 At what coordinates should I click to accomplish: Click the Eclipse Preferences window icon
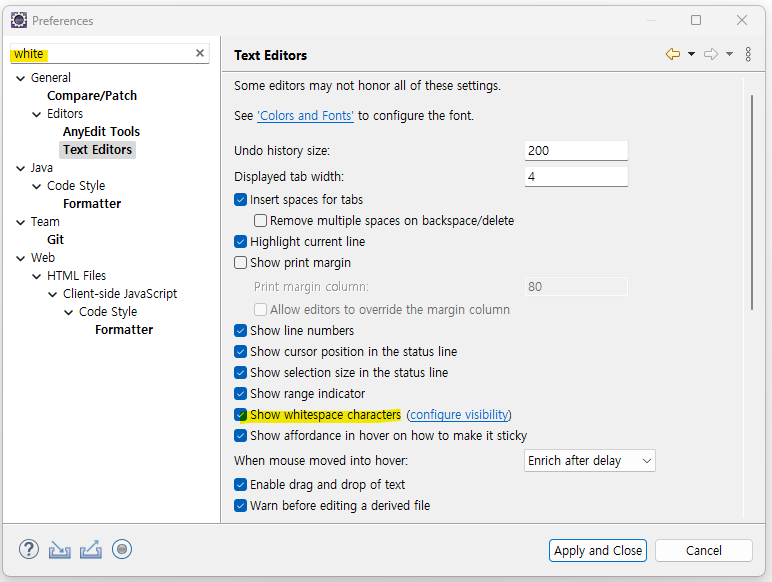click(19, 20)
